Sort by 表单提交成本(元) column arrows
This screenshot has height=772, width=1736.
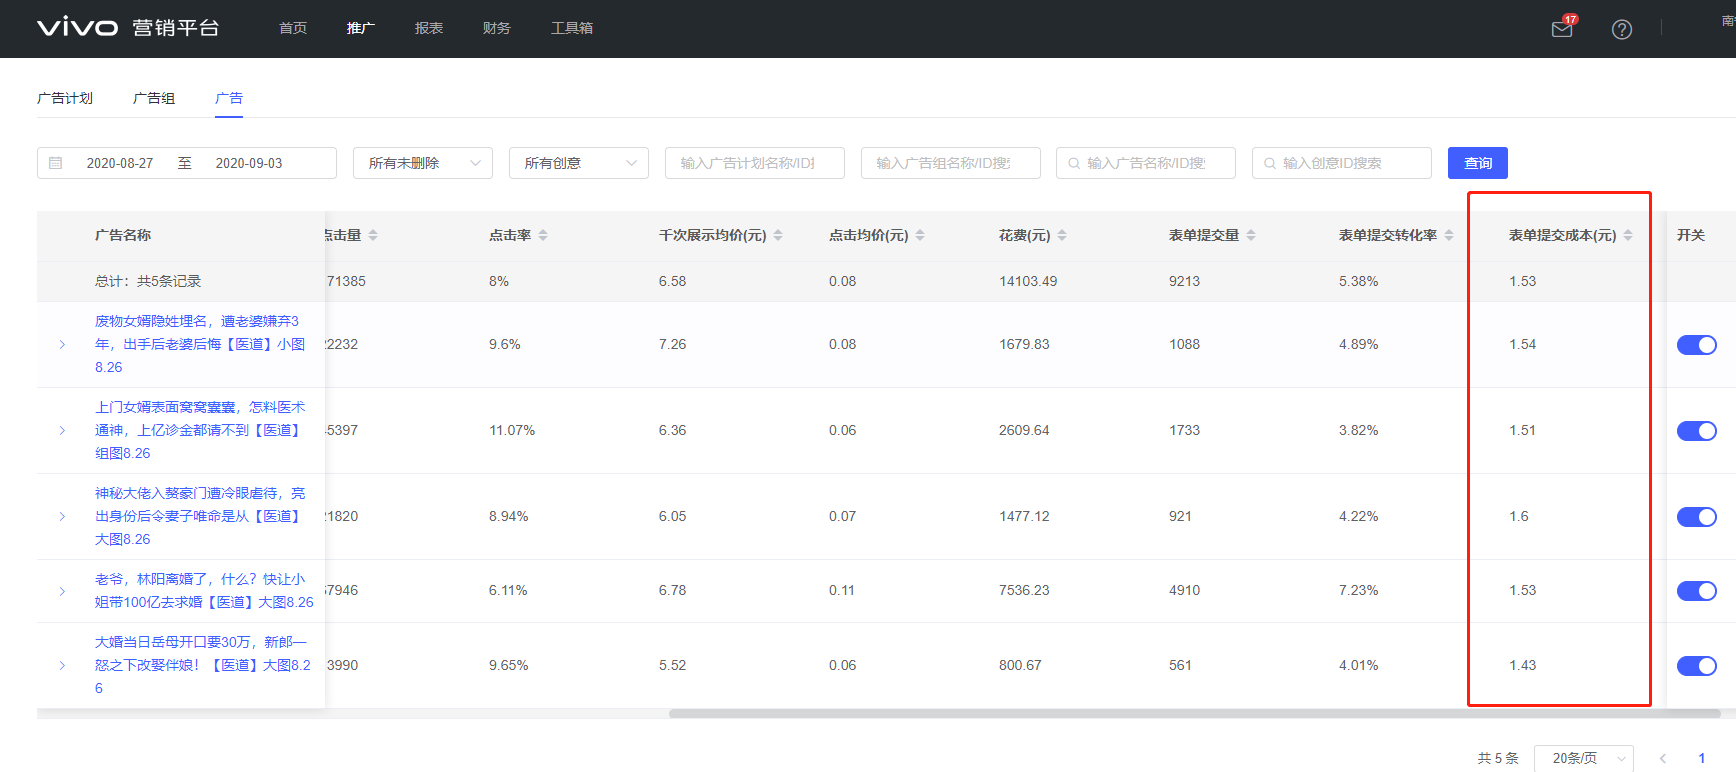[1628, 235]
